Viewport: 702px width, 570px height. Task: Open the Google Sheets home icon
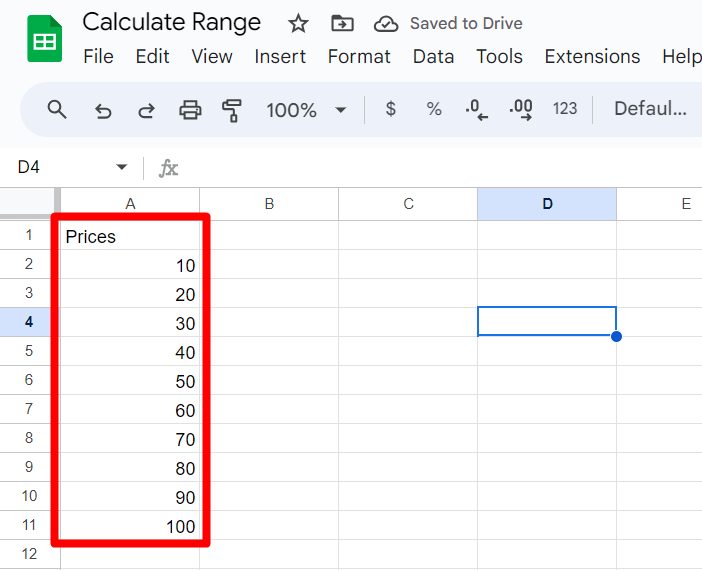coord(44,39)
